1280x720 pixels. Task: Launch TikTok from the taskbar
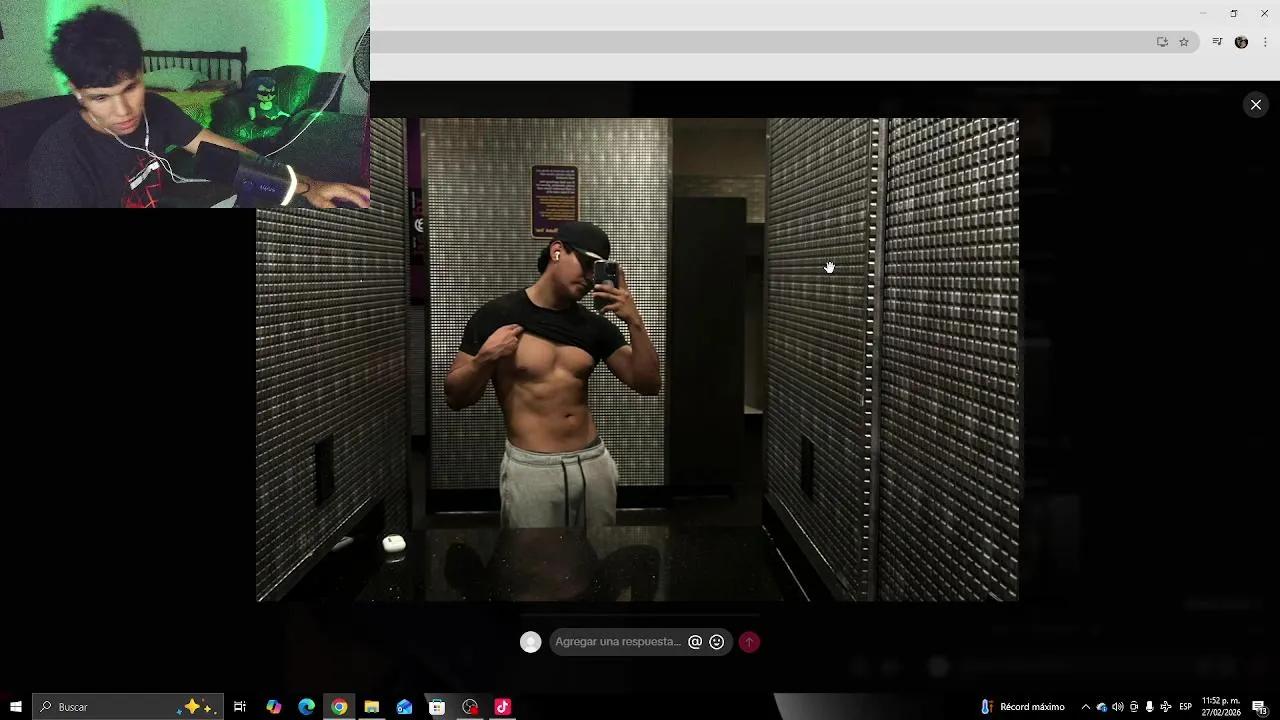[502, 707]
